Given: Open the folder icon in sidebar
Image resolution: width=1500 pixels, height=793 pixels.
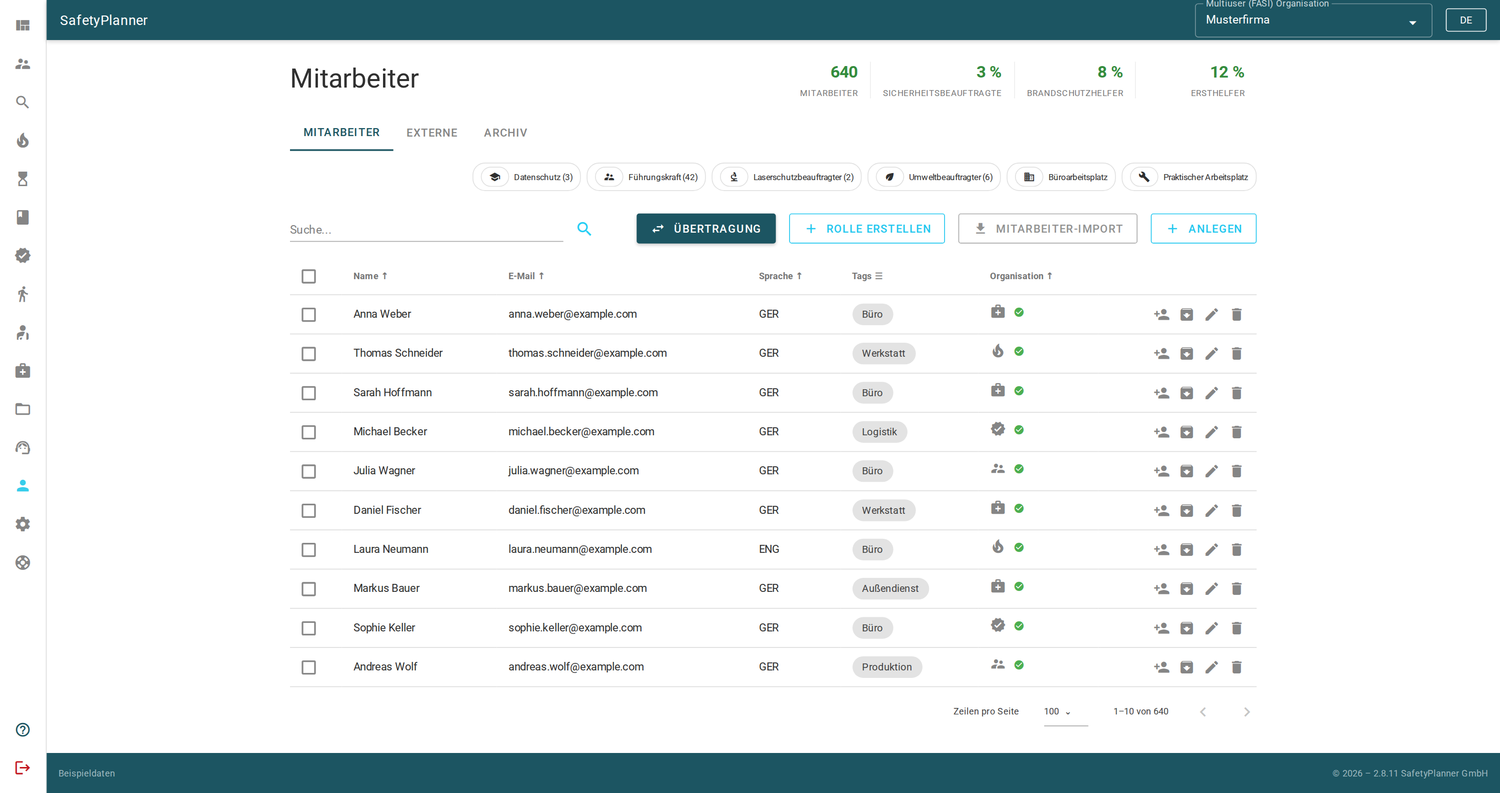Looking at the screenshot, I should pyautogui.click(x=23, y=409).
